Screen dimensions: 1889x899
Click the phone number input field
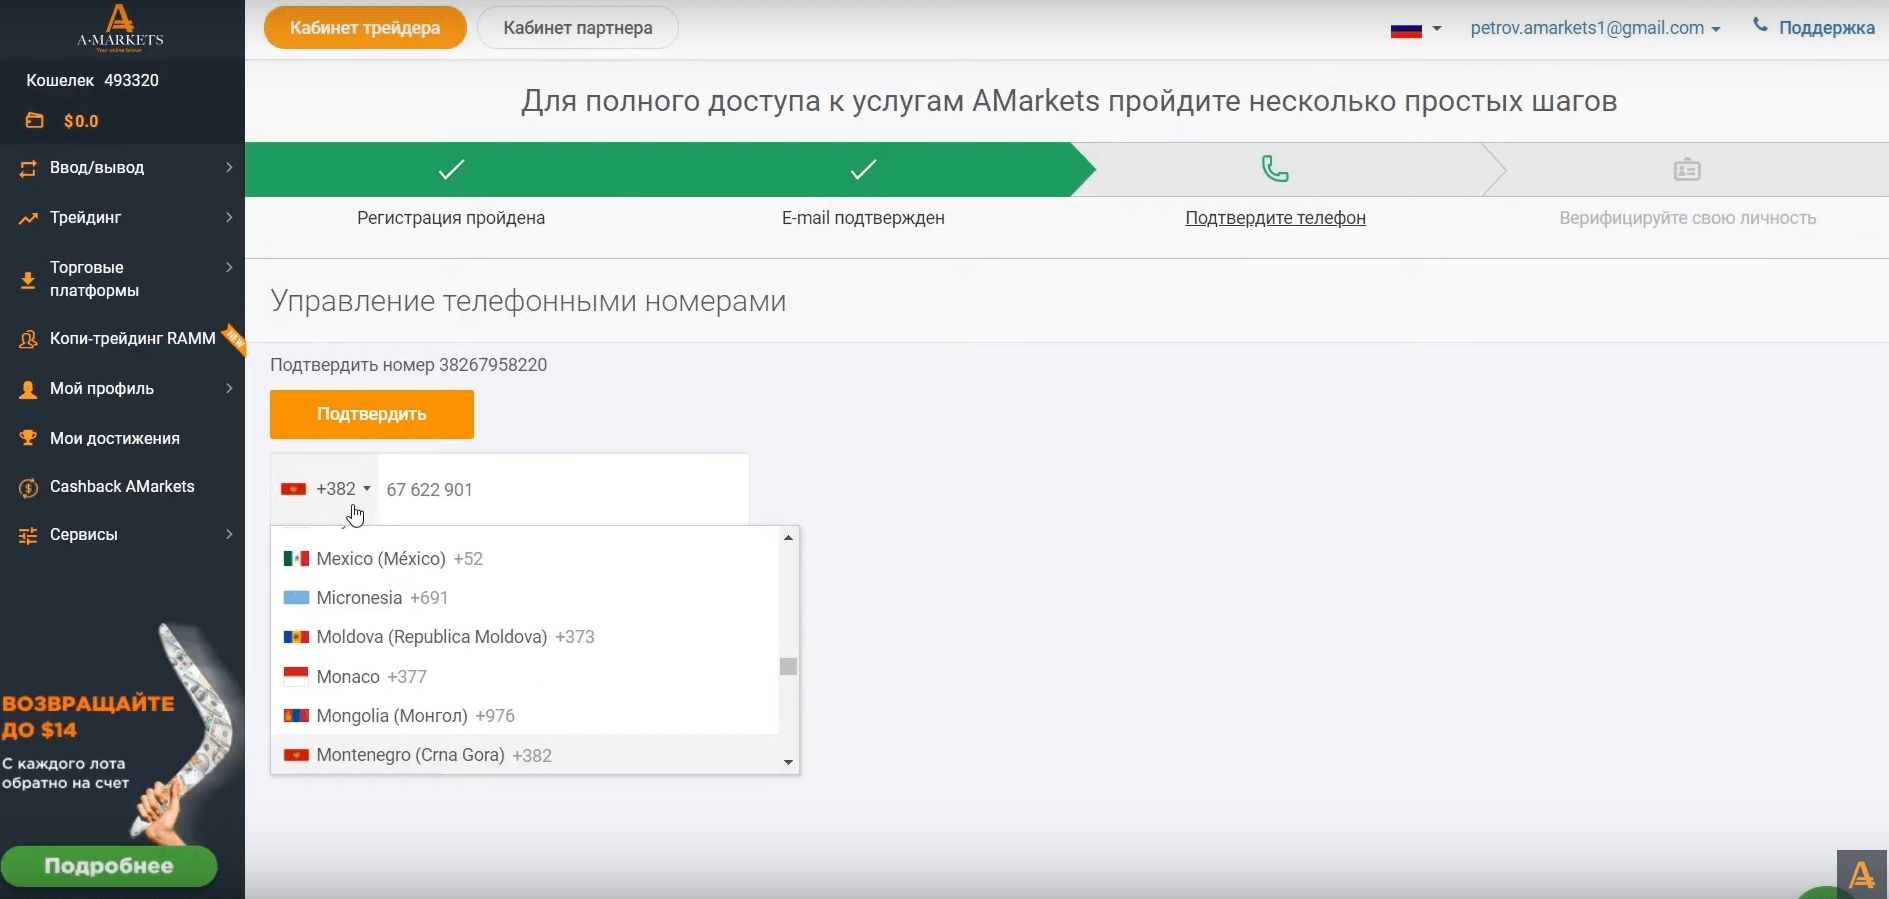563,489
